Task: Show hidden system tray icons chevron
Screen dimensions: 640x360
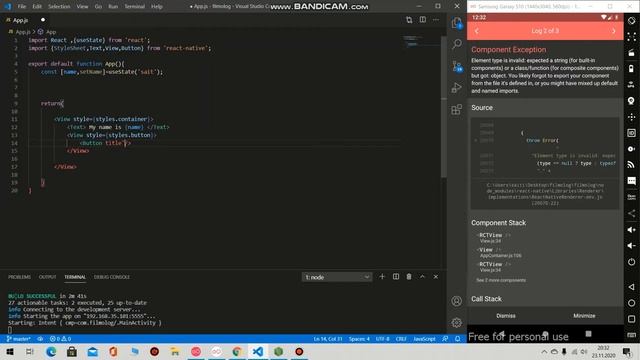Action: (544, 351)
